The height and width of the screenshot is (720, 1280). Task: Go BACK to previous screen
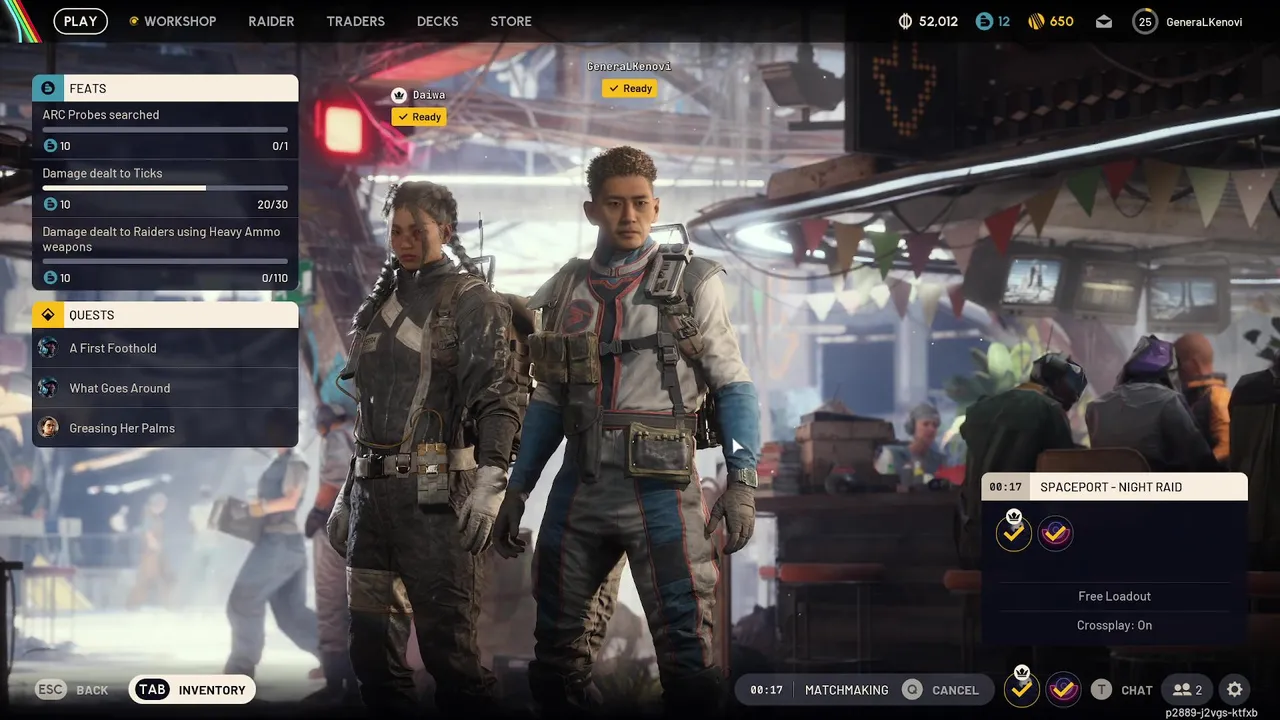pos(92,690)
